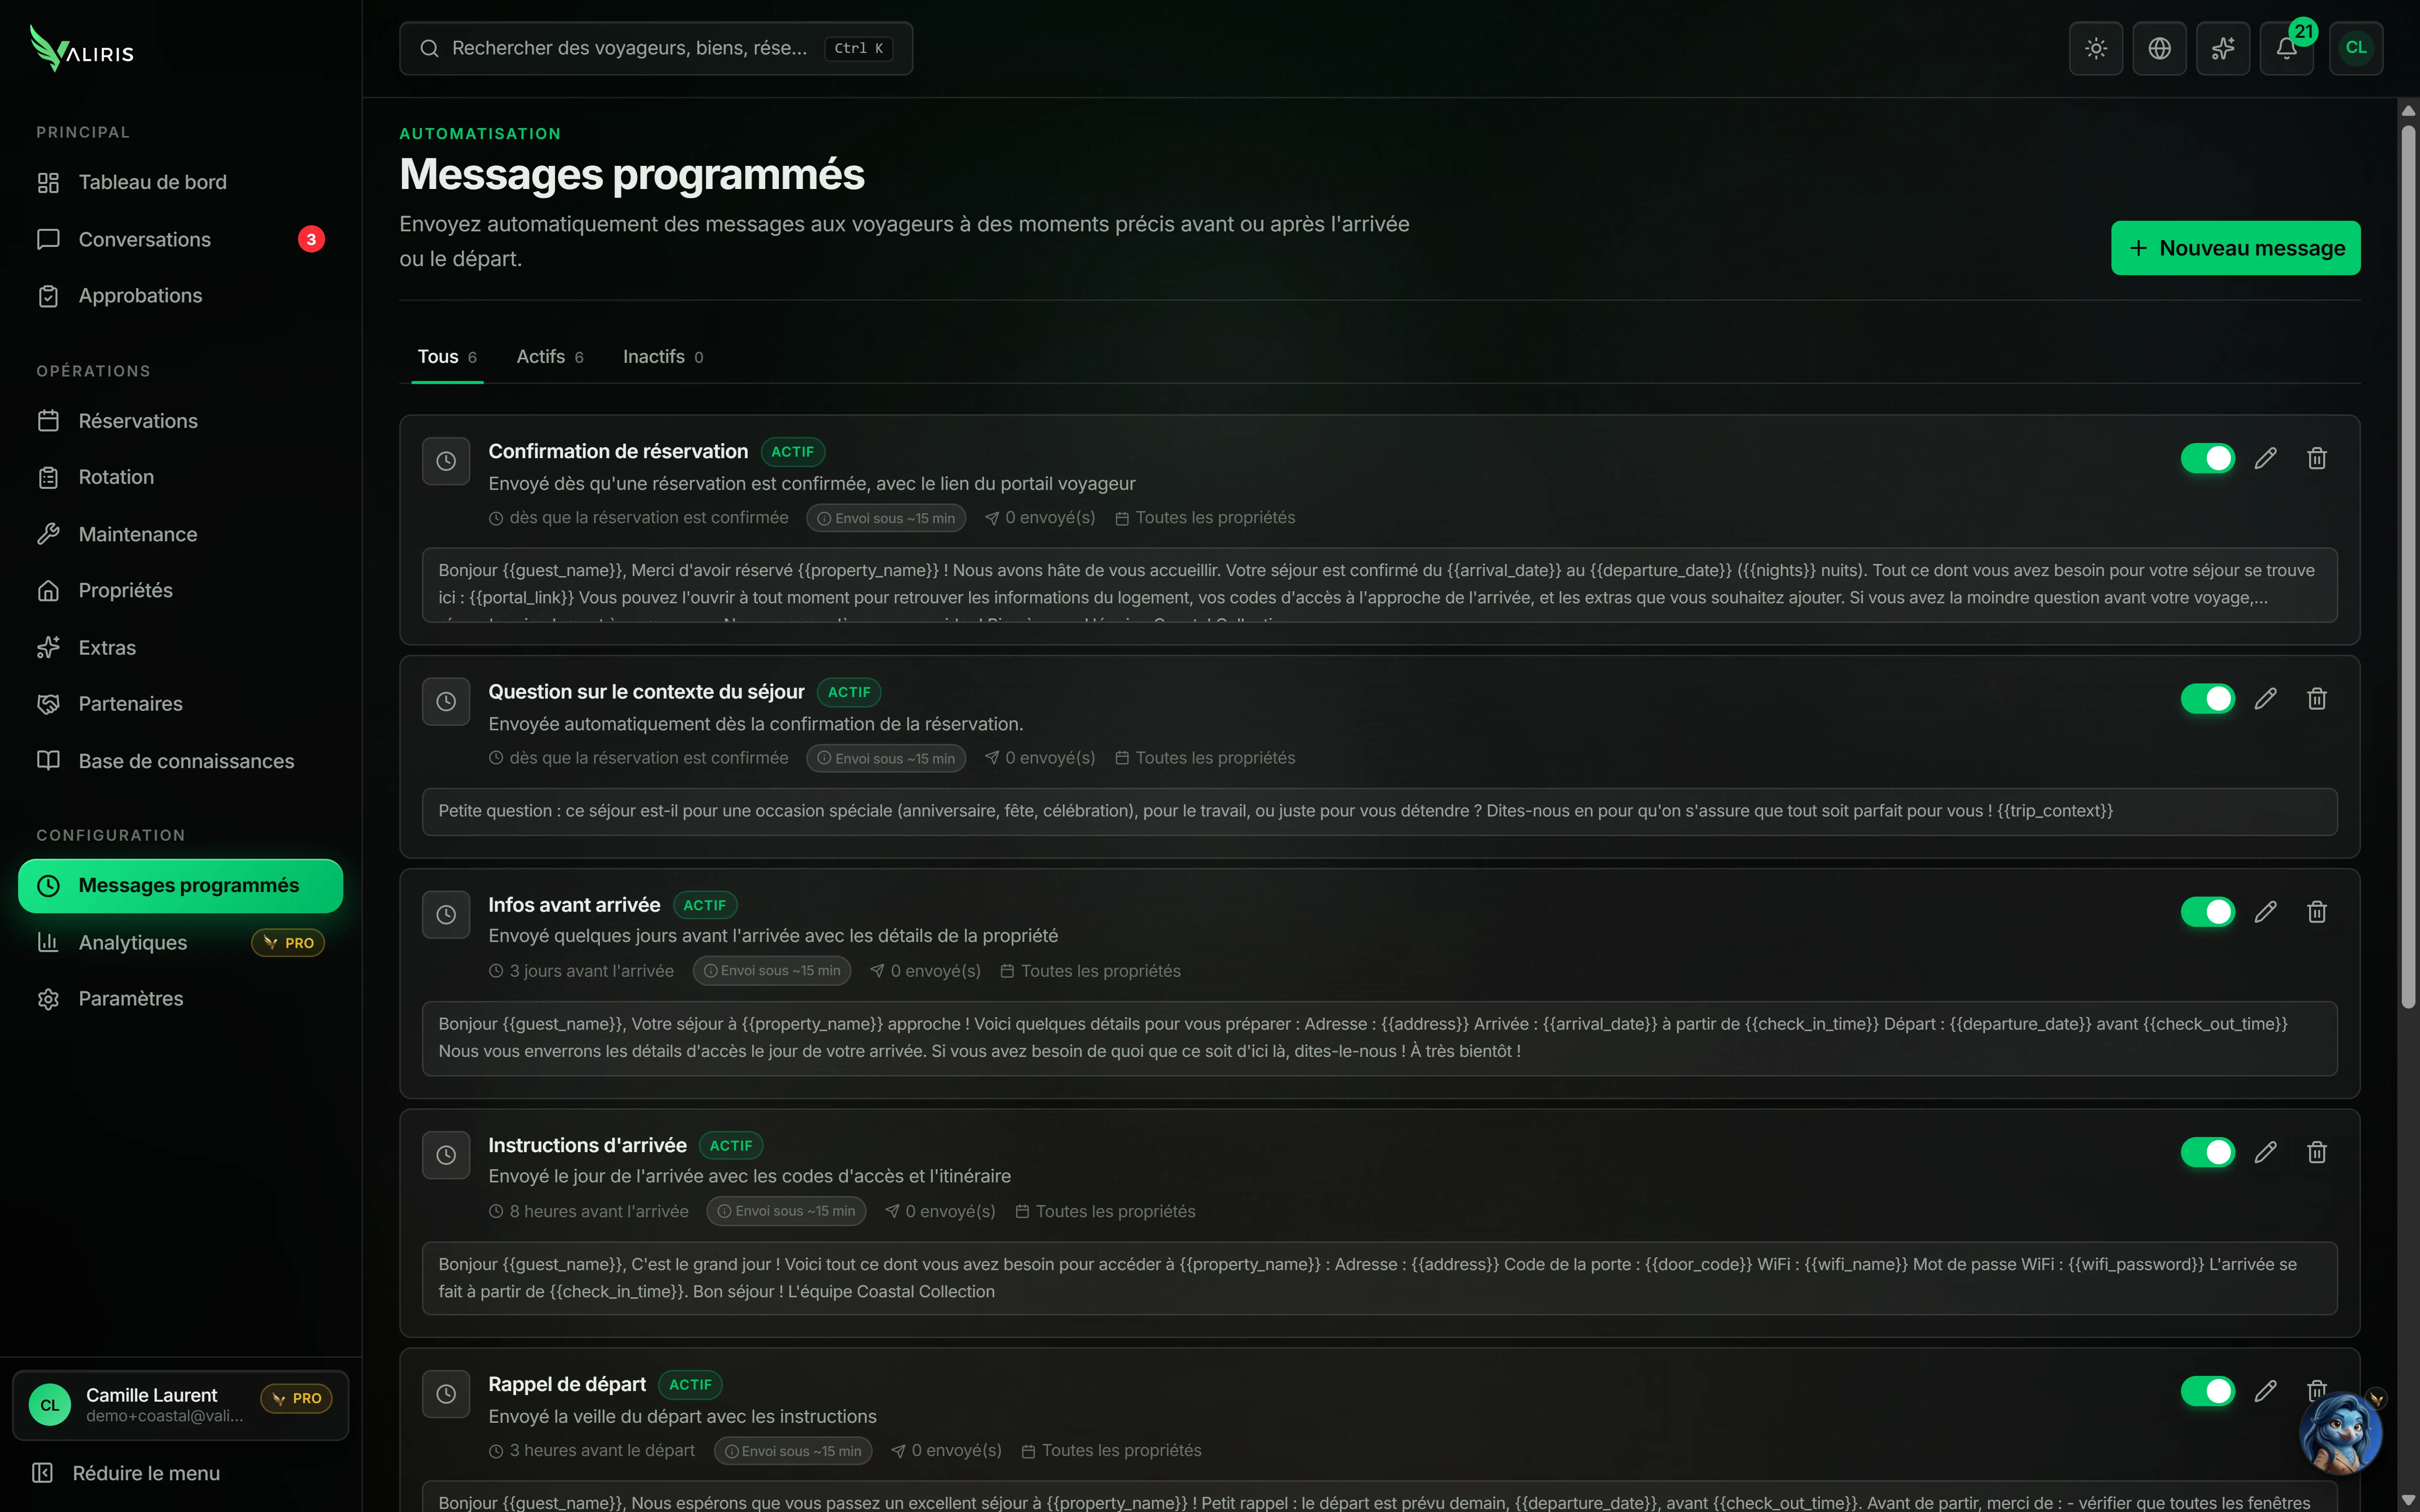Open Base de connaissances

pos(181,761)
